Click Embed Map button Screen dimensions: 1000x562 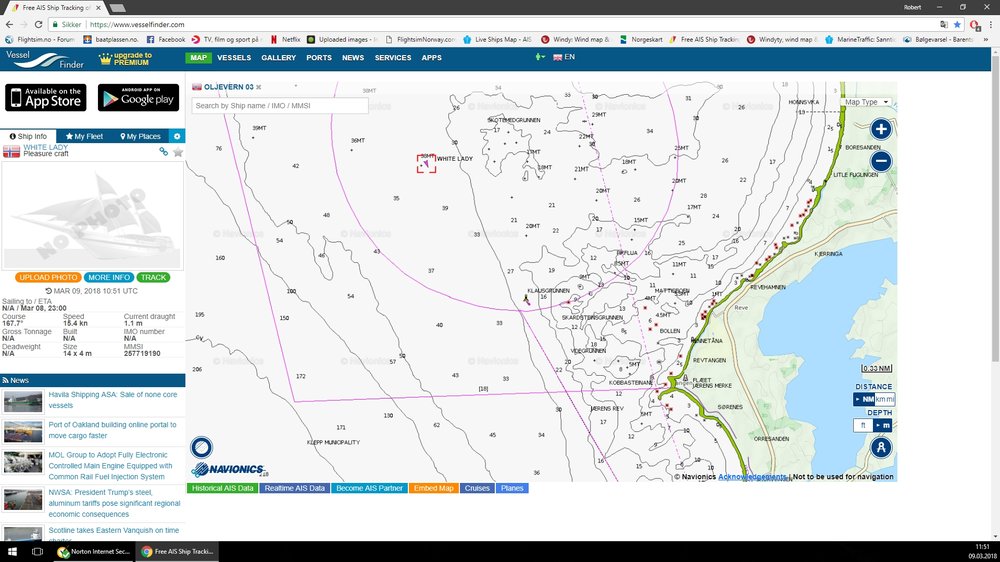coord(434,488)
